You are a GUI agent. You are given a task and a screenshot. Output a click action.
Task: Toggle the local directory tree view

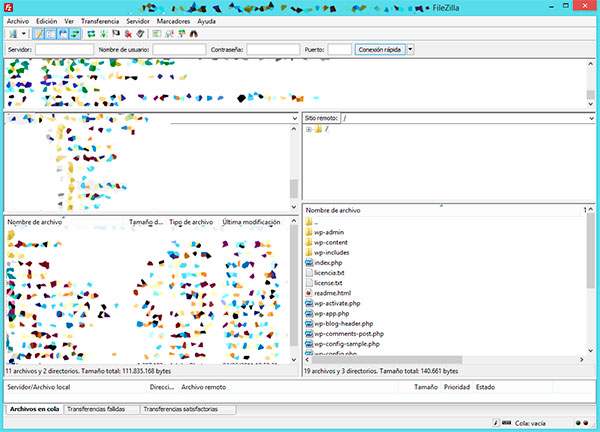point(51,34)
